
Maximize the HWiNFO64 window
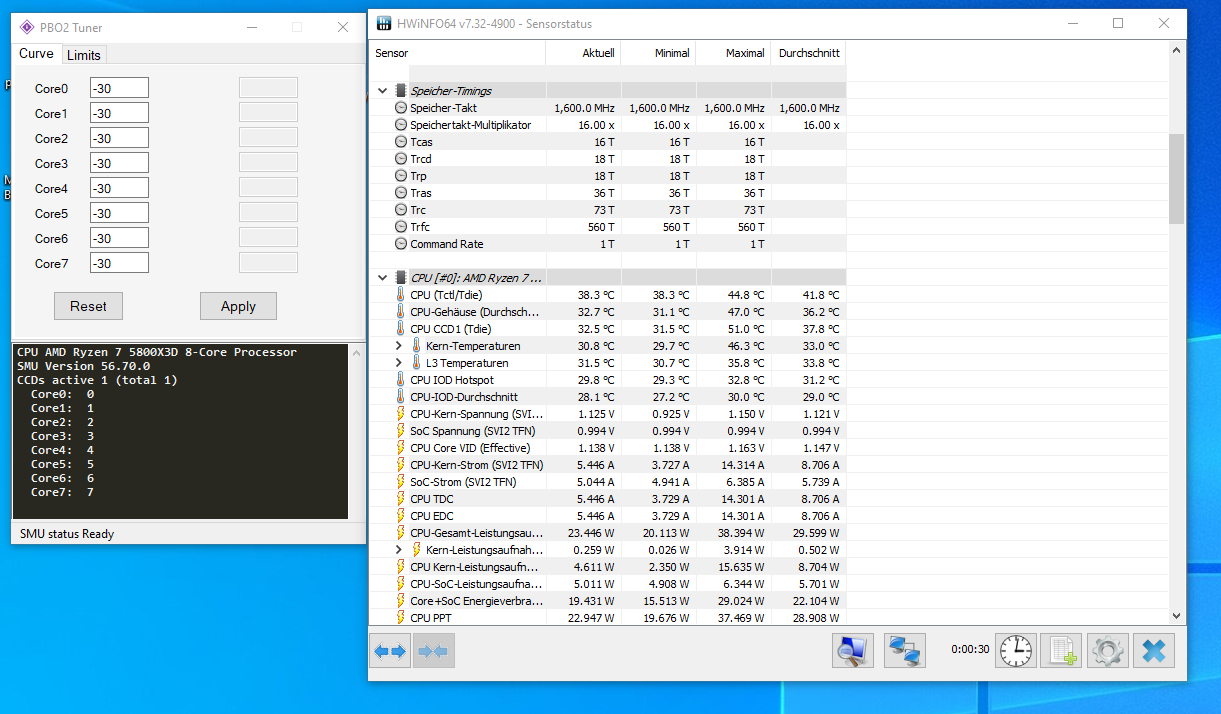tap(1118, 24)
